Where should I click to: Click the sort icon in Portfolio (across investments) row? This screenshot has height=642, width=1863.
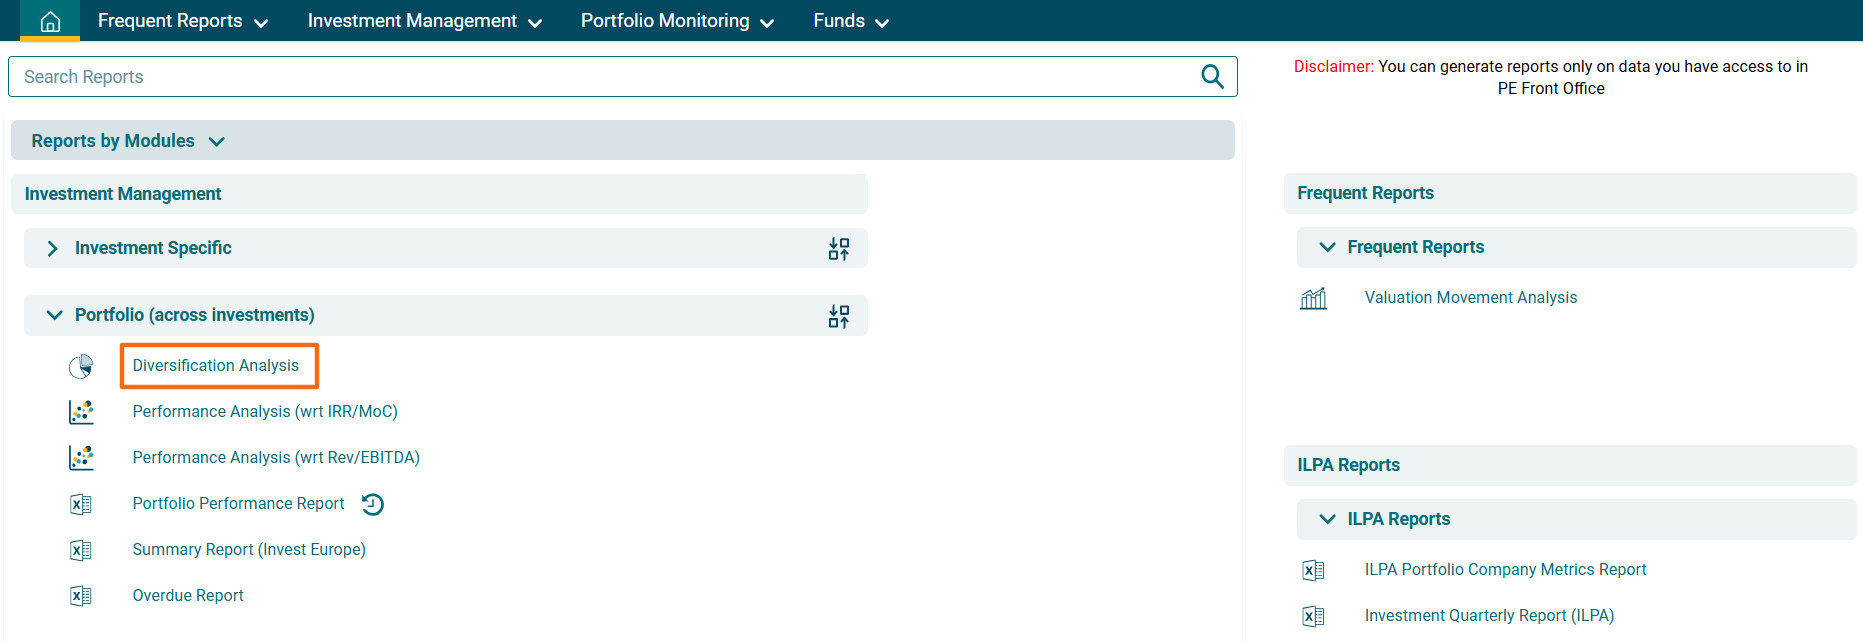click(x=838, y=316)
